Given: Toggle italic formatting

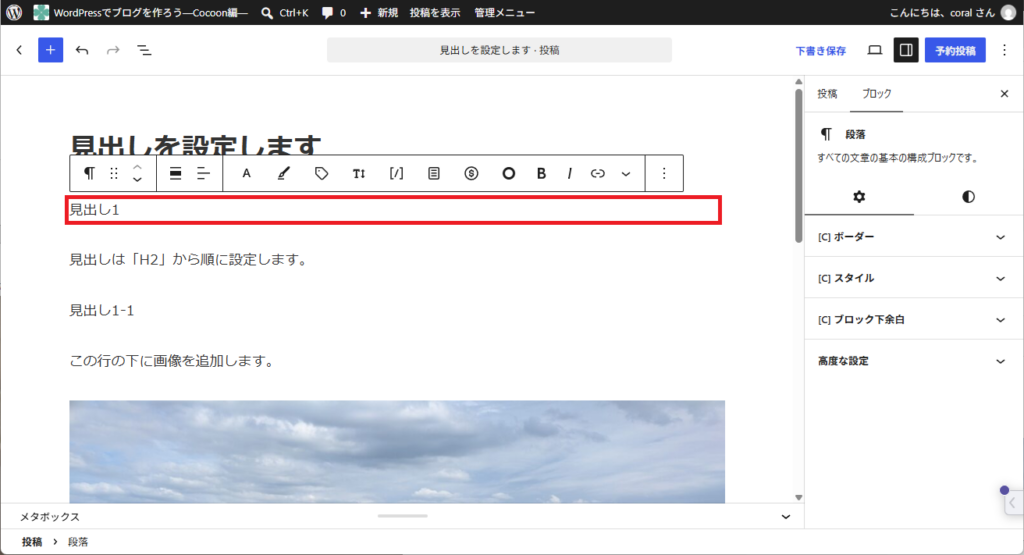Looking at the screenshot, I should [569, 173].
